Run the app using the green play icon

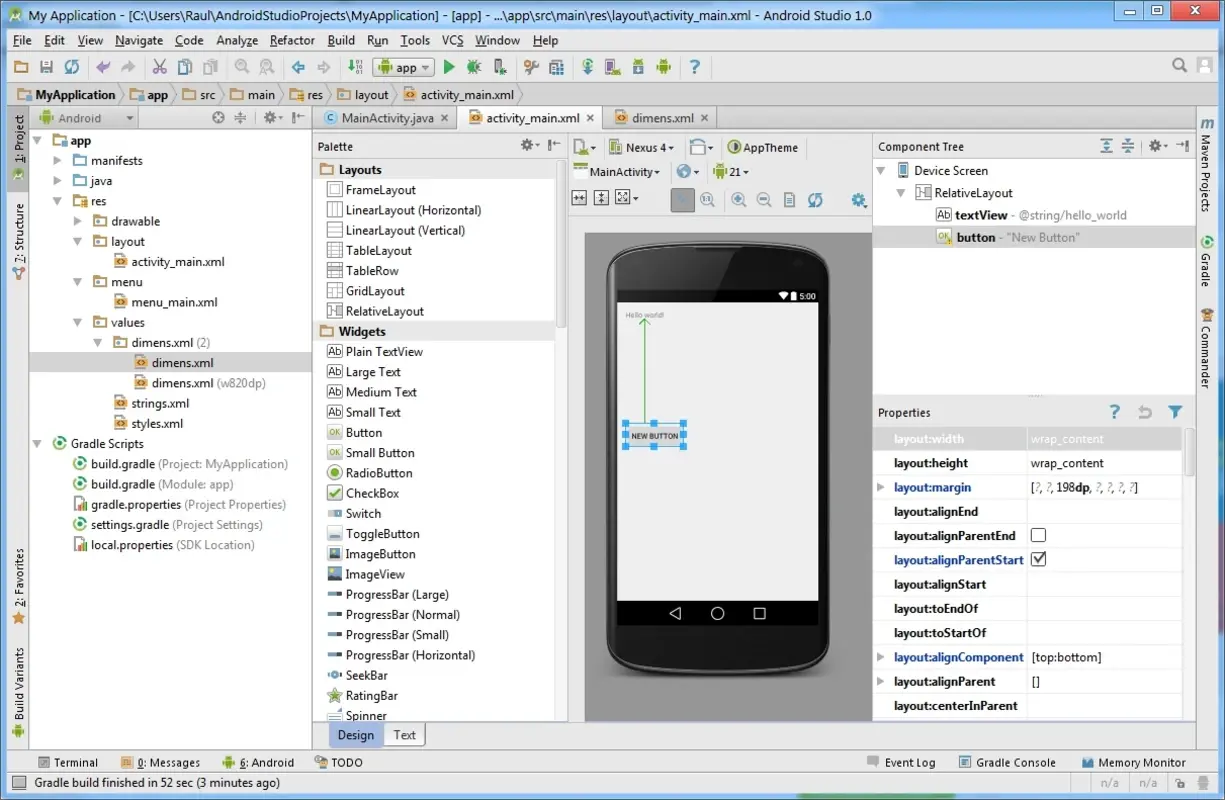coord(449,67)
